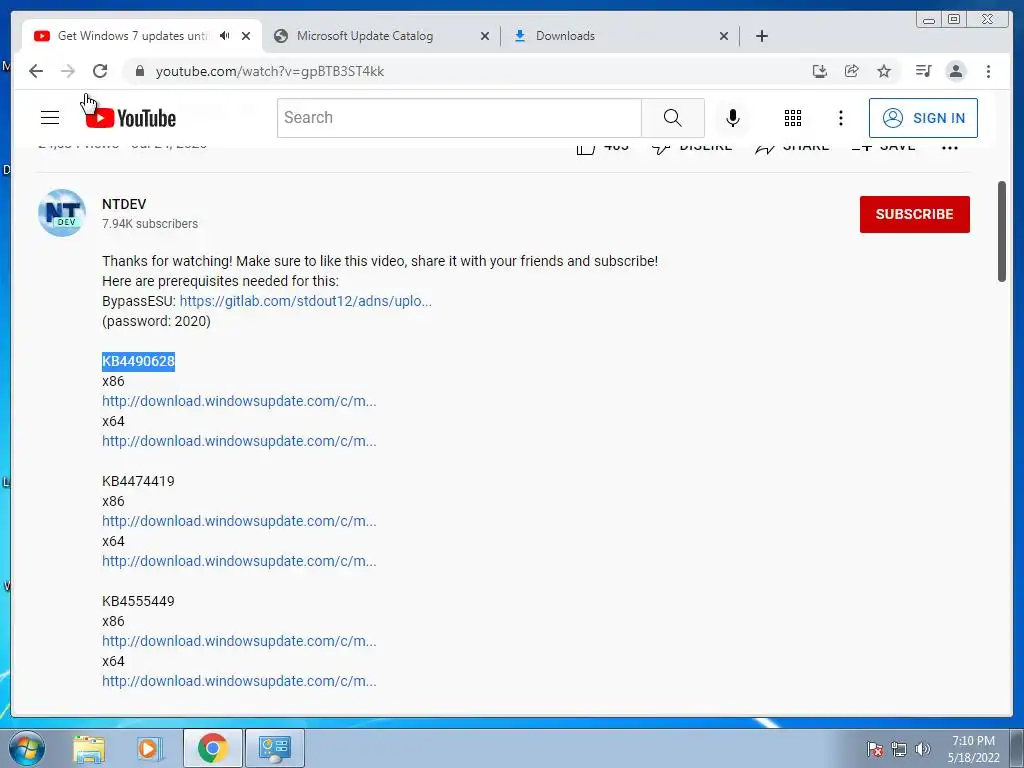This screenshot has height=768, width=1024.
Task: Open the KB4555449 x64 download link
Action: 239,681
